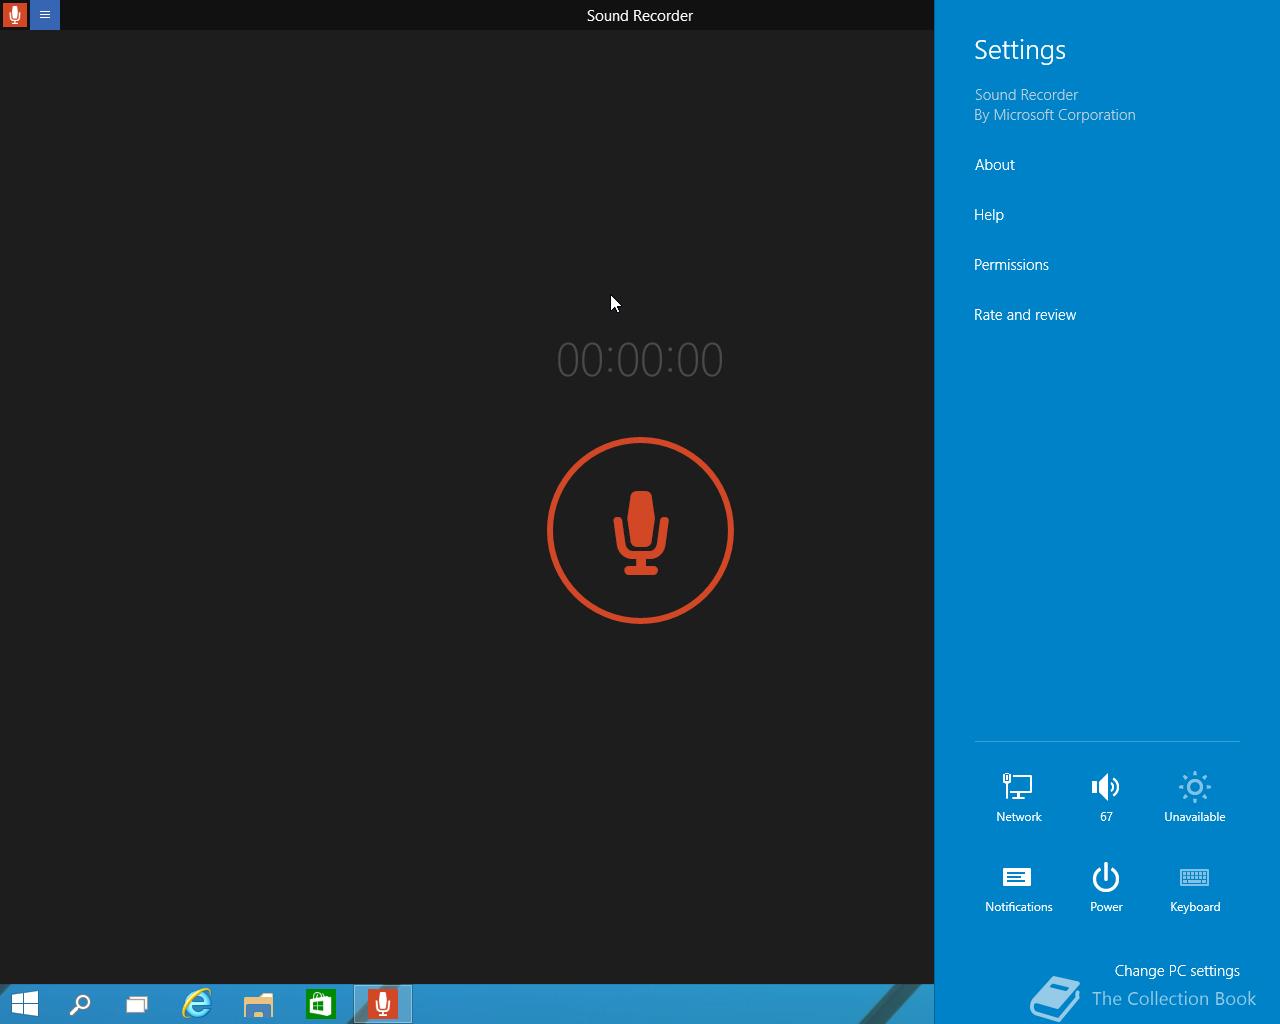Screen dimensions: 1280x1024
Task: Launch Internet Explorer from taskbar
Action: (197, 1004)
